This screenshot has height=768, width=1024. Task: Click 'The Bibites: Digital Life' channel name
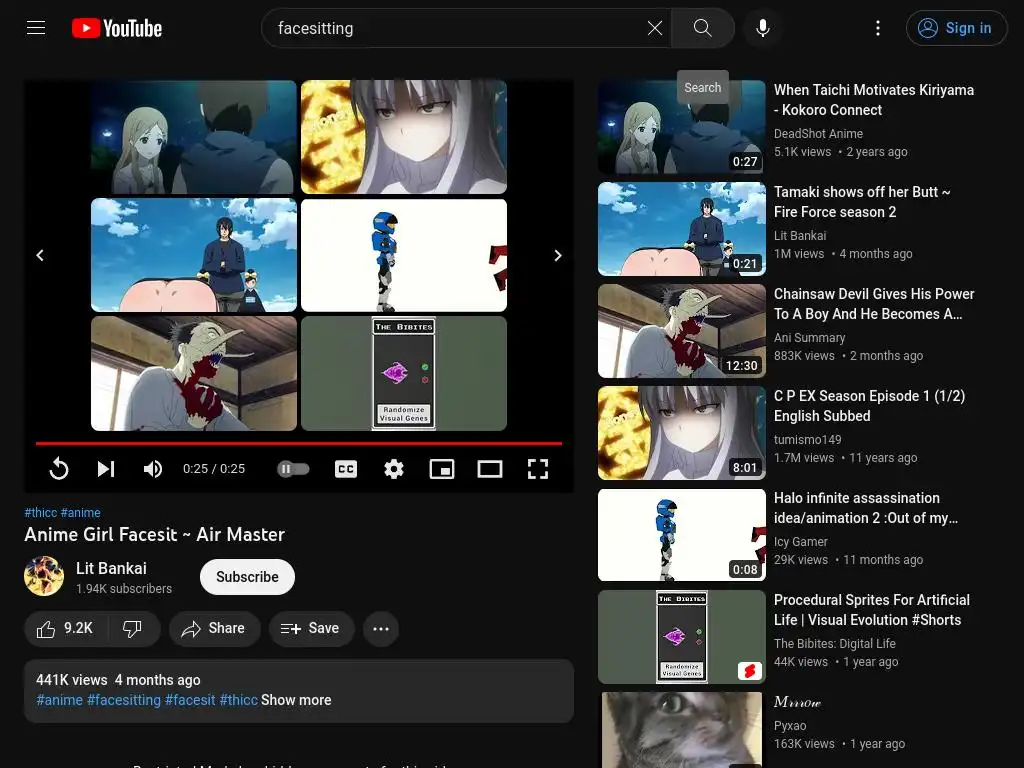pos(835,643)
